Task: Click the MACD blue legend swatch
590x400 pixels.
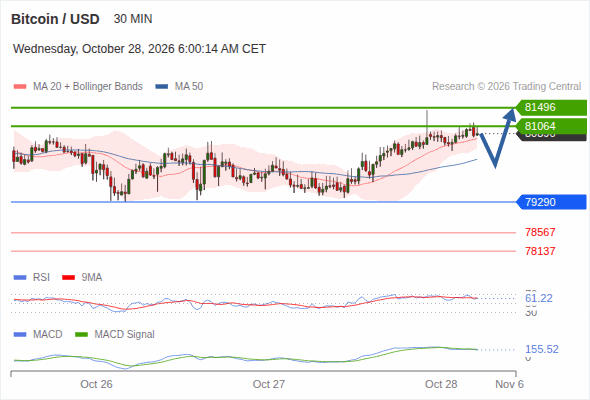Action: tap(20, 334)
